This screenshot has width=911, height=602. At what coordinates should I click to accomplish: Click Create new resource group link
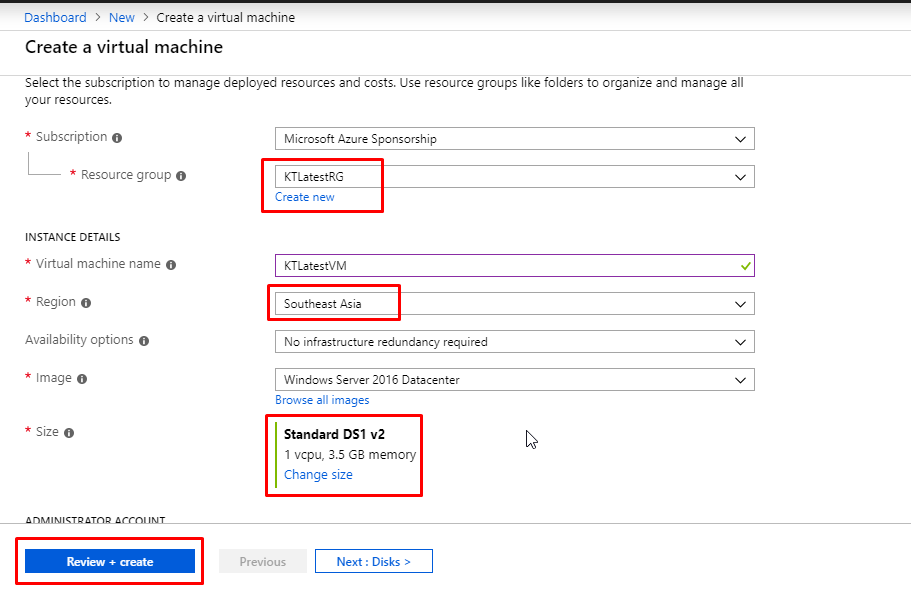[304, 197]
